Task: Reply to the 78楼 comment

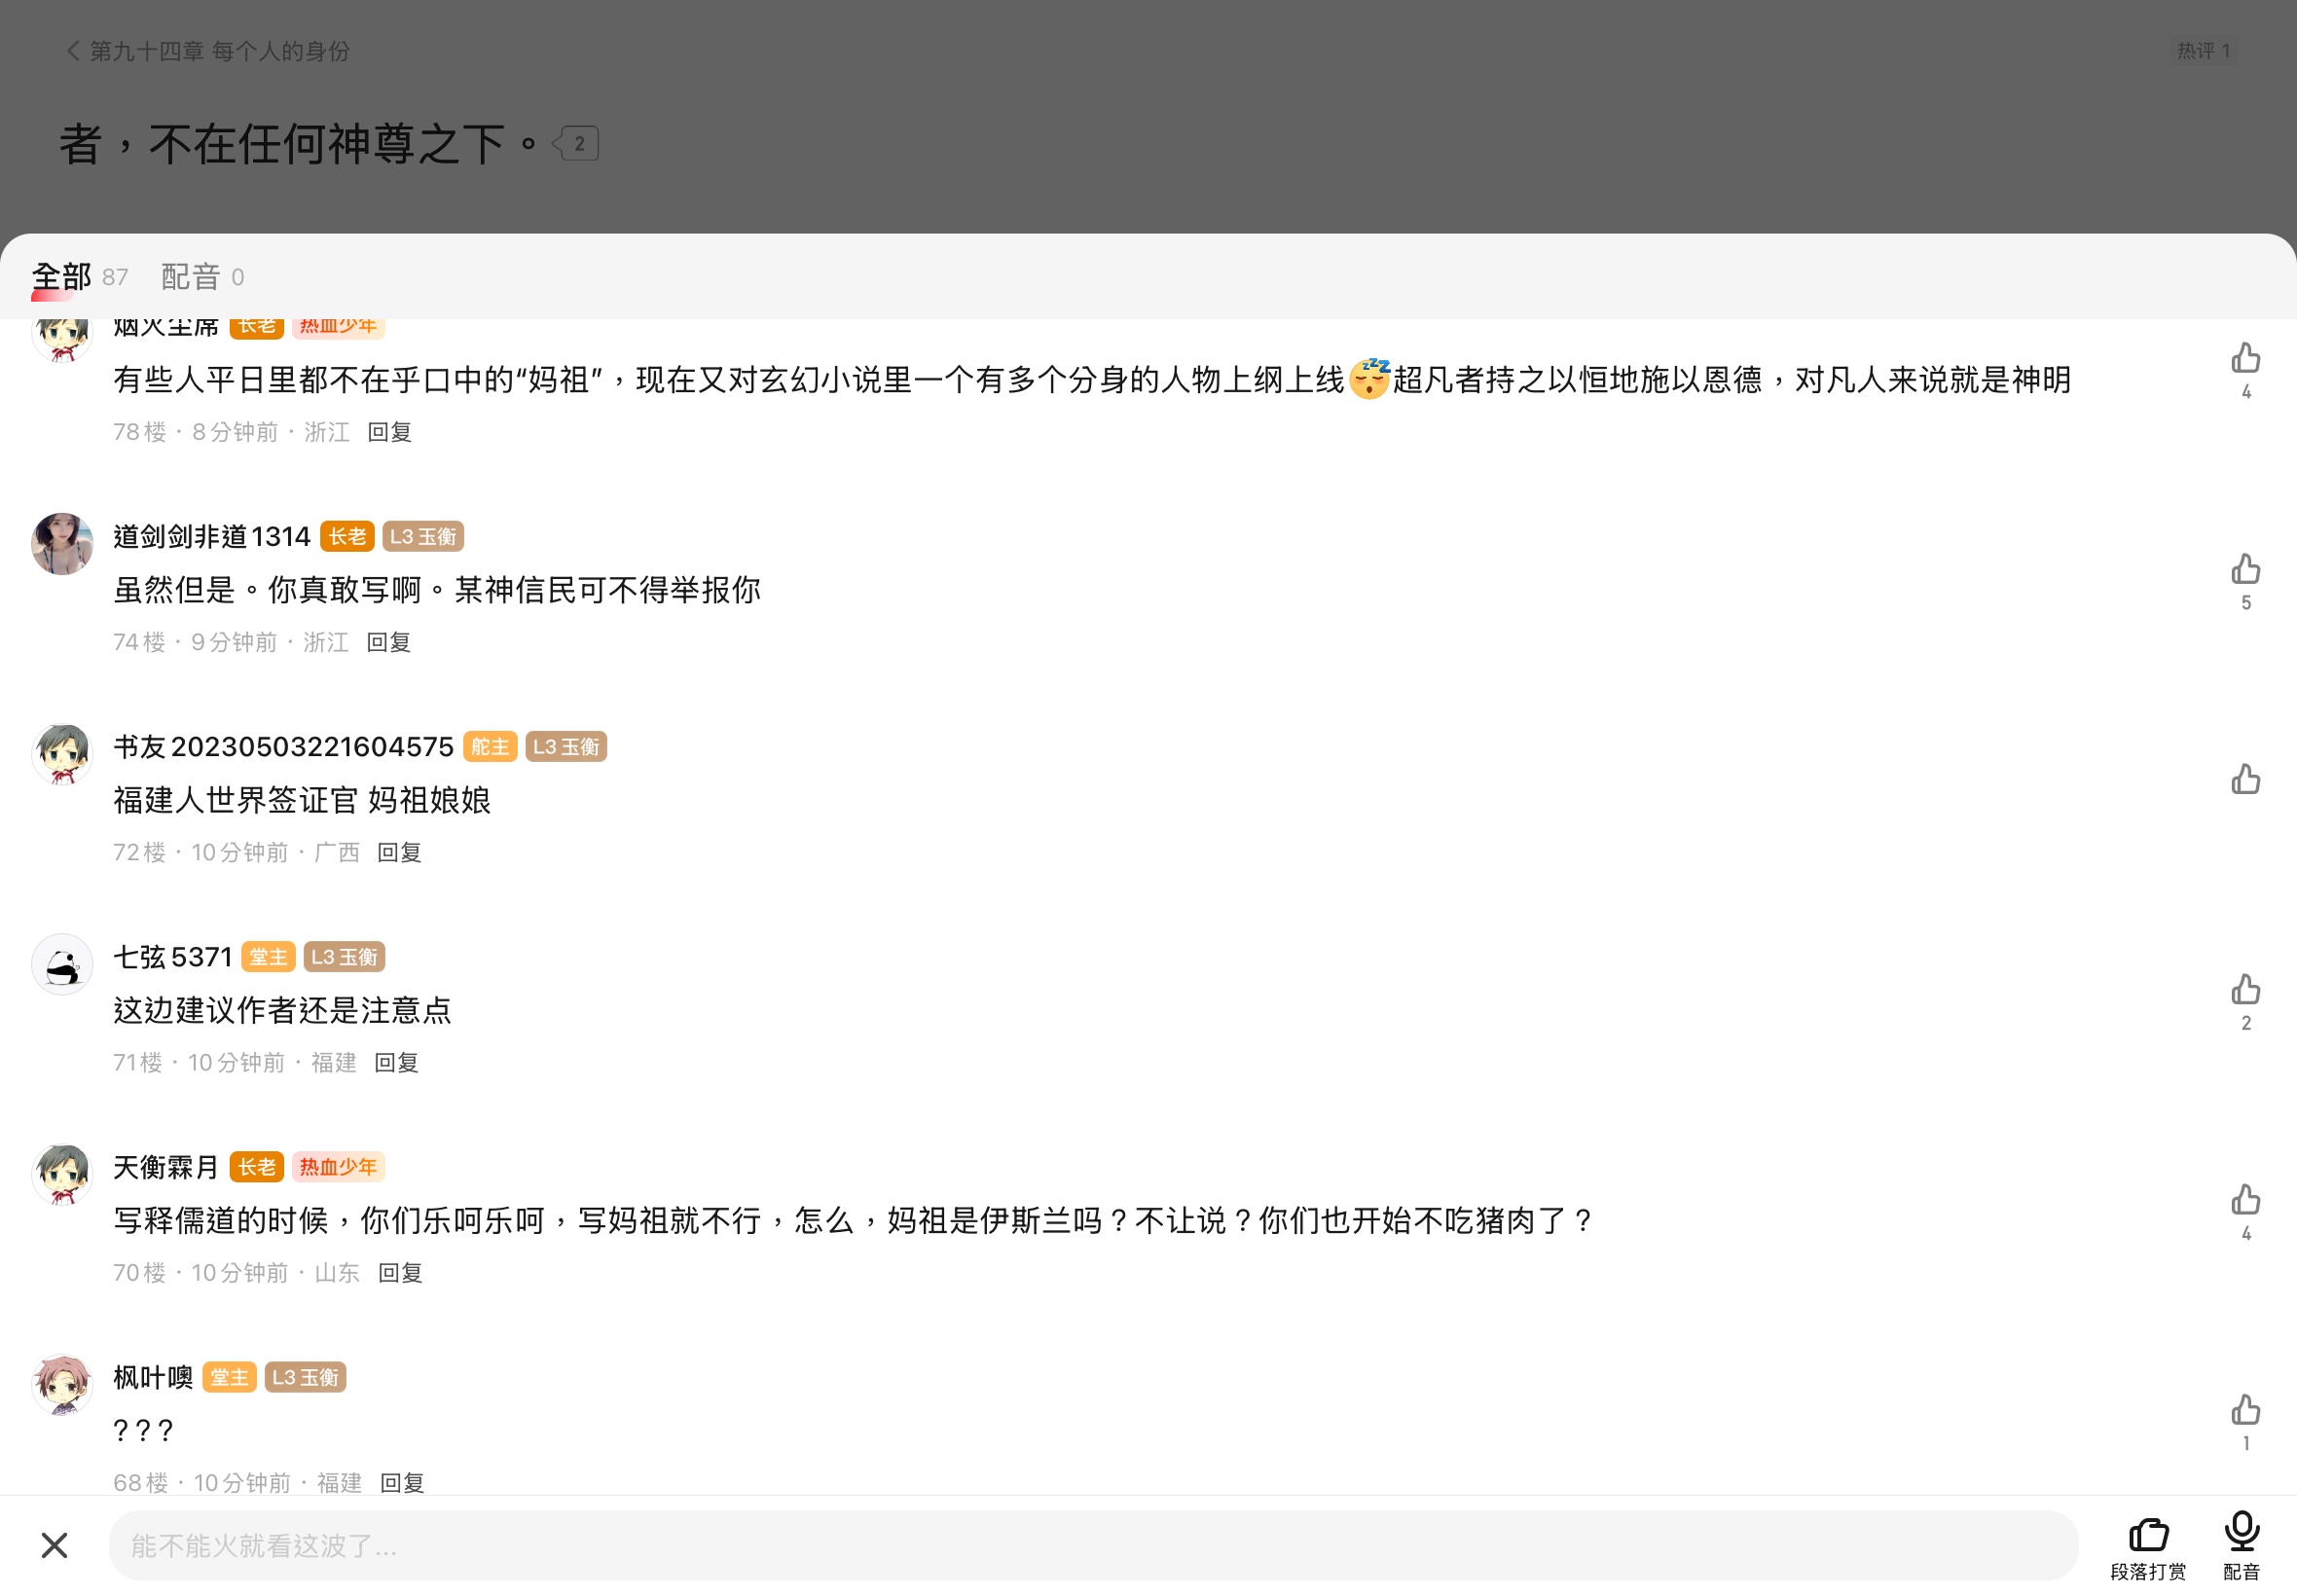Action: point(390,432)
